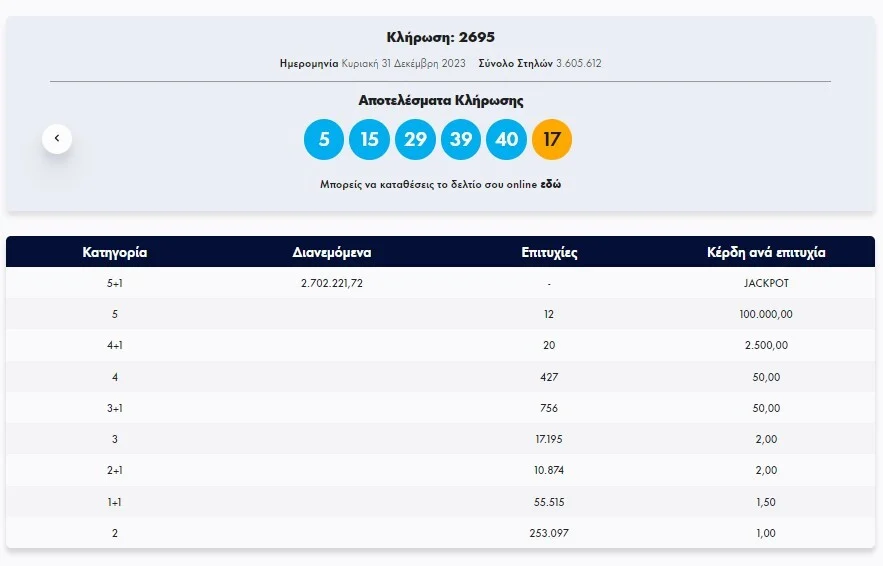Click the JACKPOT cell
The width and height of the screenshot is (883, 566).
(766, 283)
